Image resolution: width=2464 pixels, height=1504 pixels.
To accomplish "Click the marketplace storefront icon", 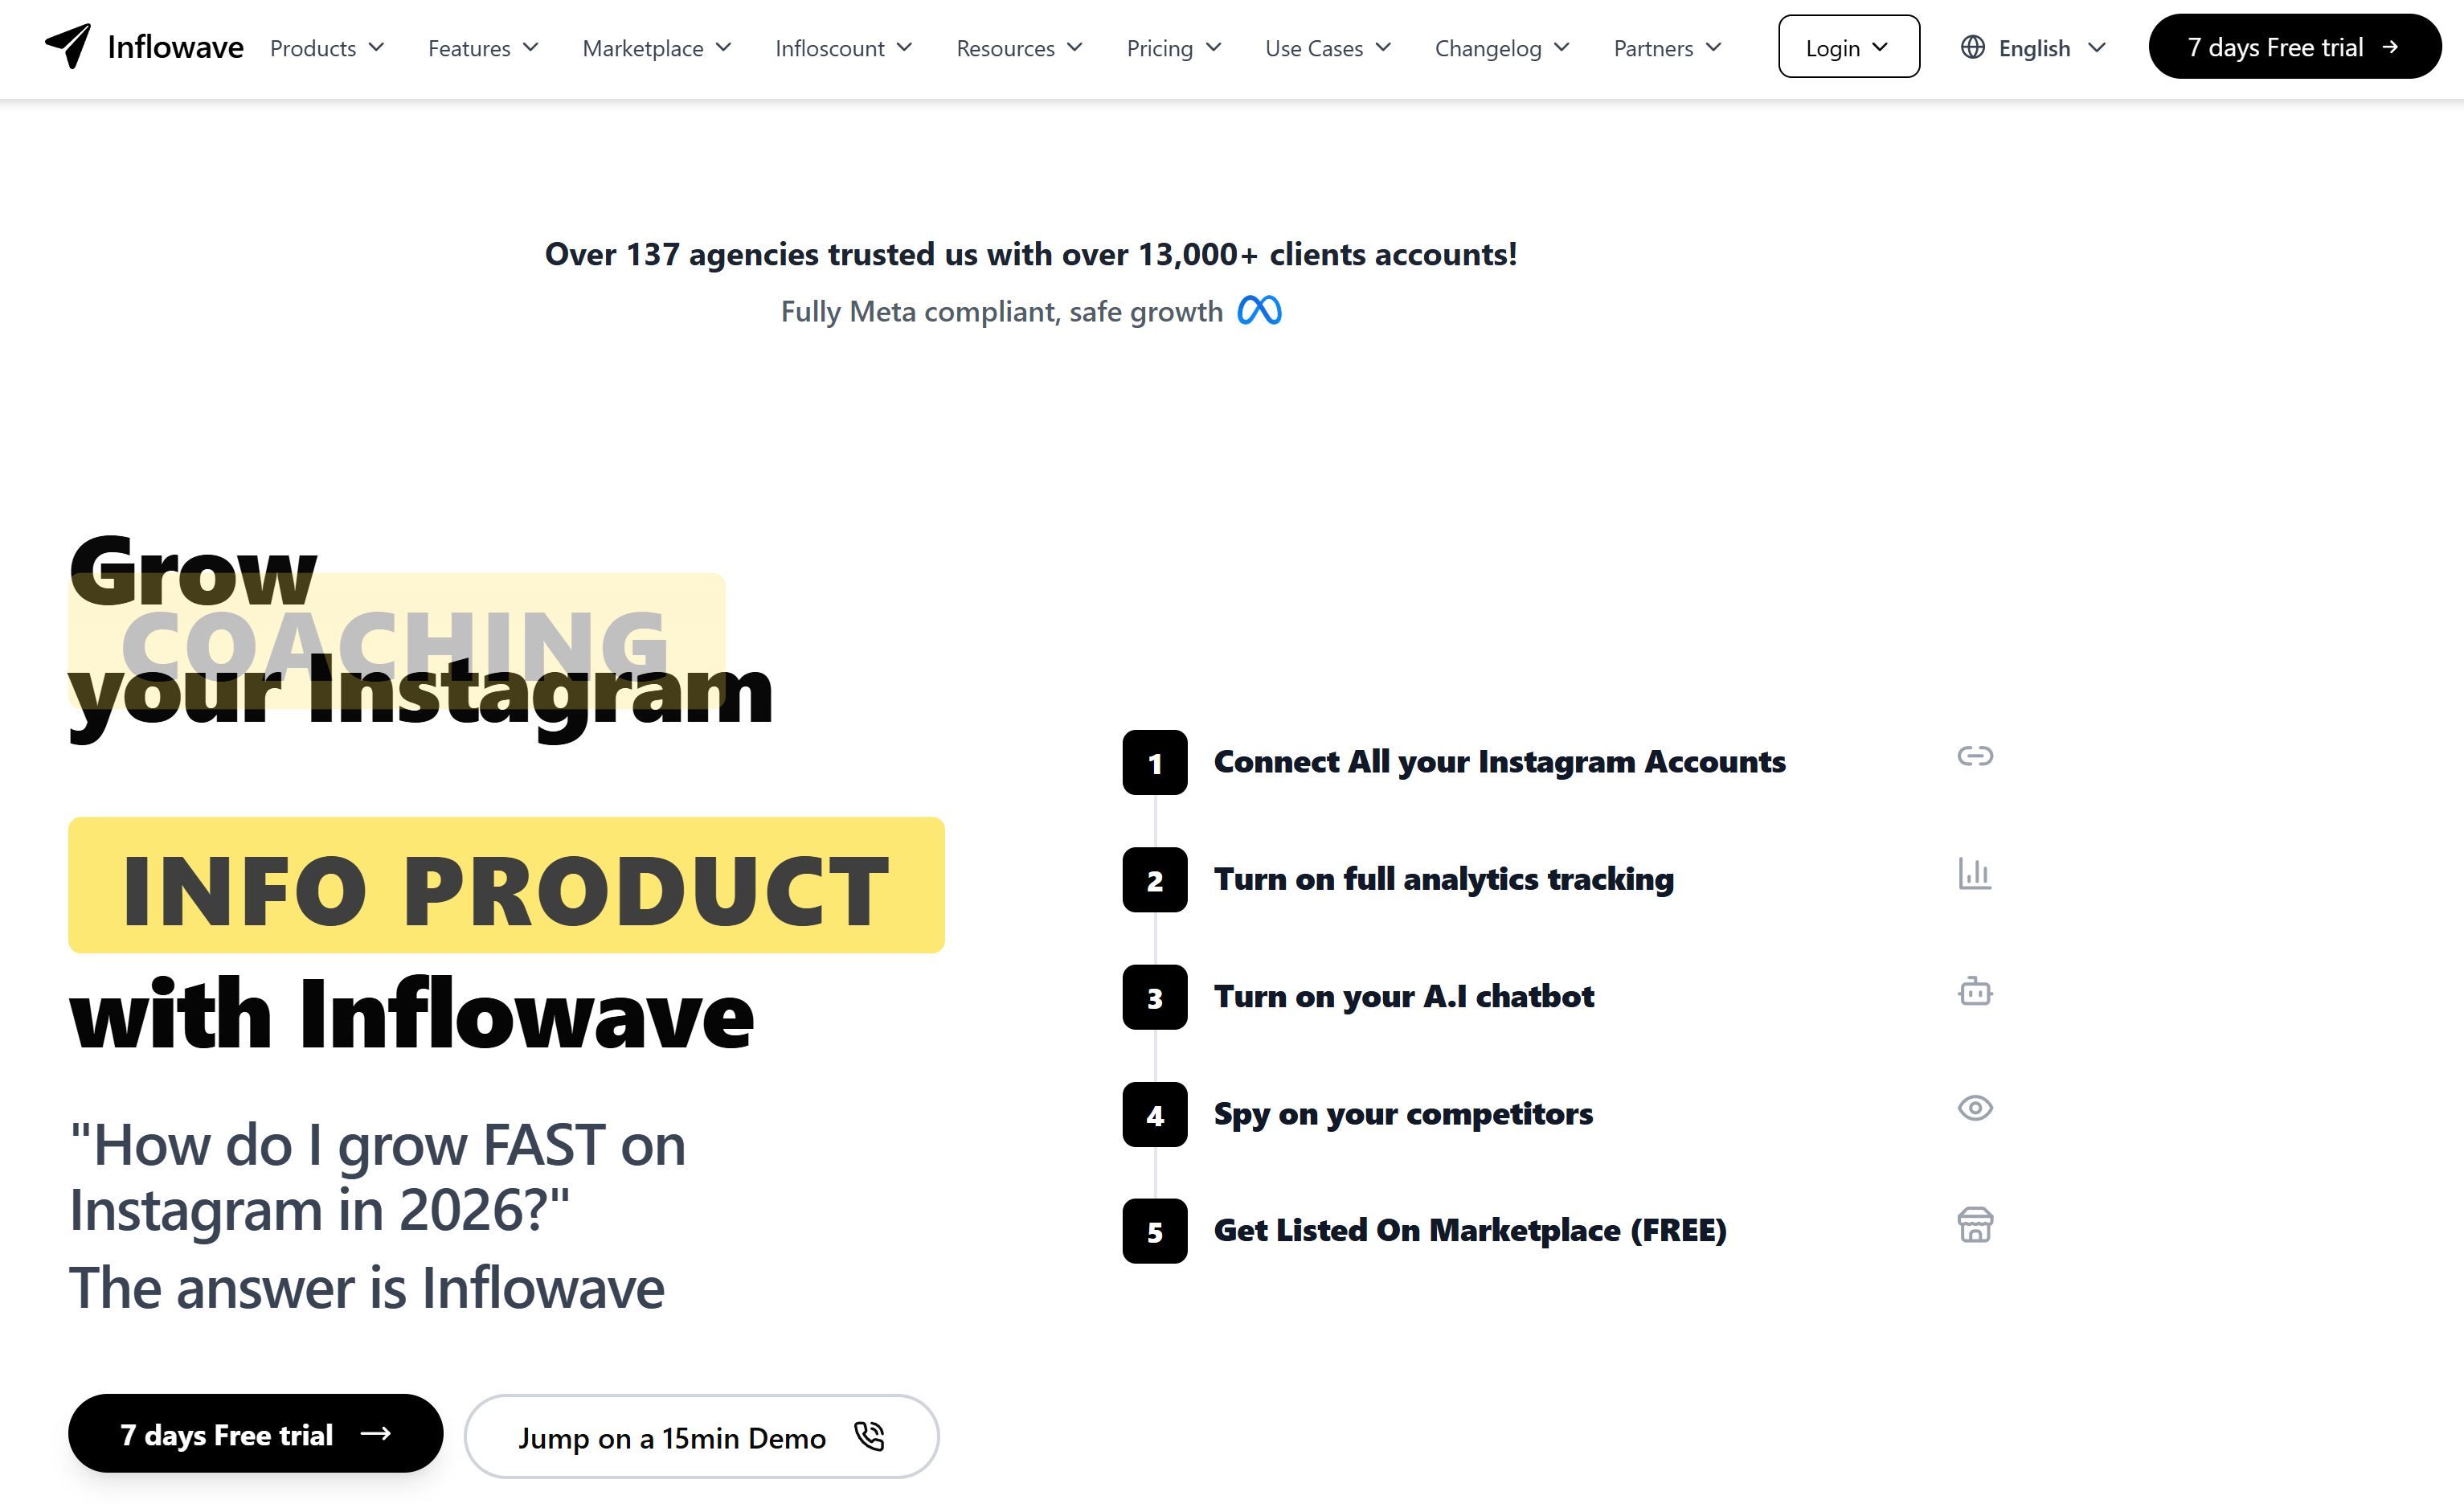I will coord(1975,1225).
